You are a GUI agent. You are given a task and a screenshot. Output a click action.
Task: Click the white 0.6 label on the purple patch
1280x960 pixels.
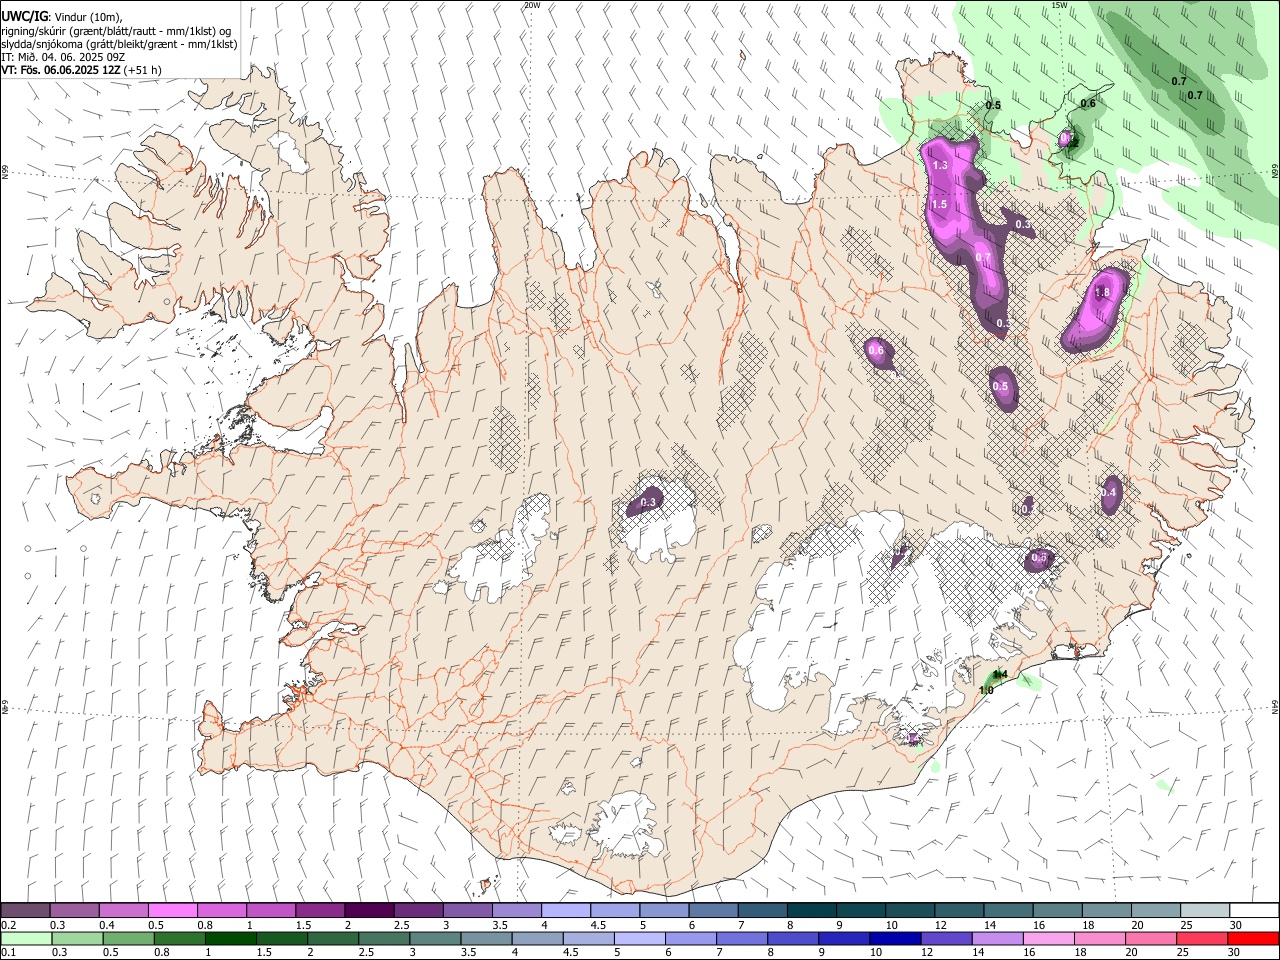(x=876, y=350)
